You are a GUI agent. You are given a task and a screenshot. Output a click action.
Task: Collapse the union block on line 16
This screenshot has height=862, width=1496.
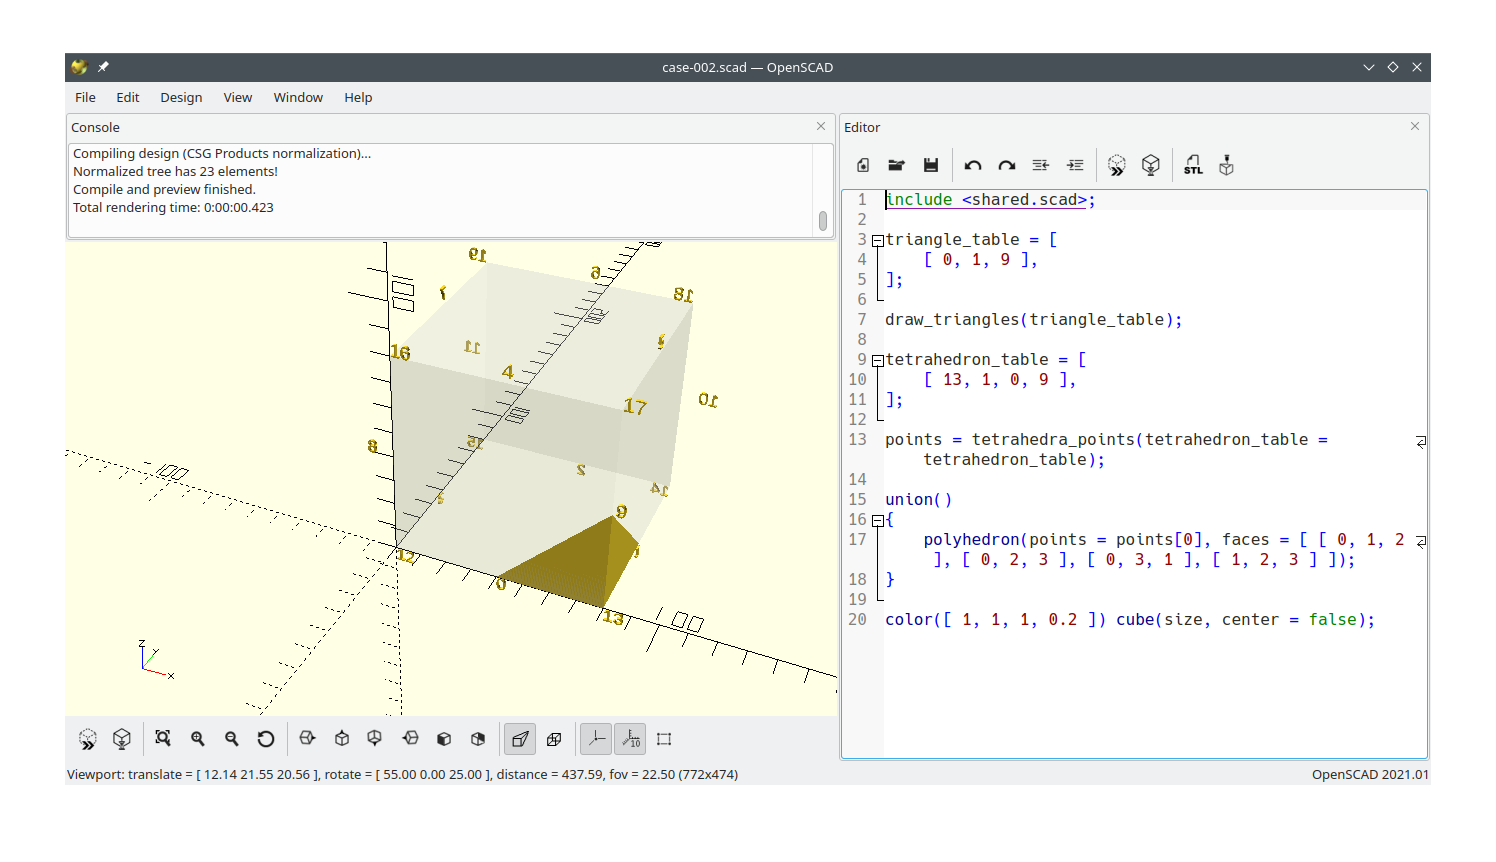tap(877, 519)
